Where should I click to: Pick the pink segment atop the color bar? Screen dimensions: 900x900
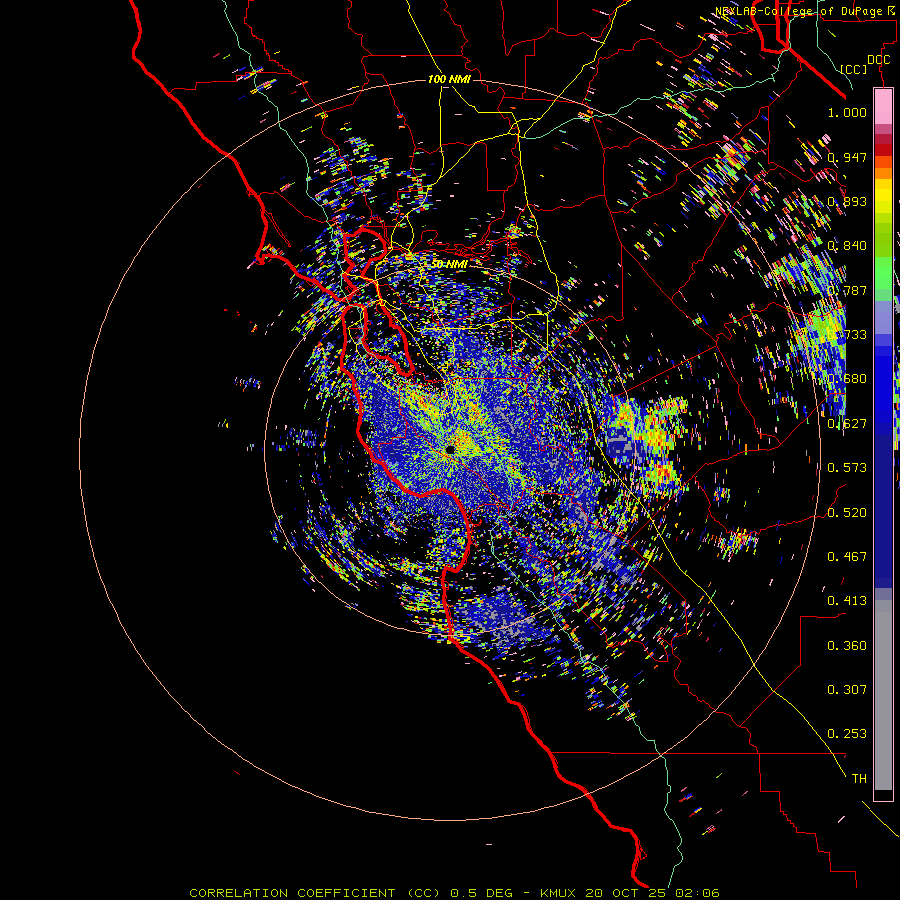tap(883, 107)
